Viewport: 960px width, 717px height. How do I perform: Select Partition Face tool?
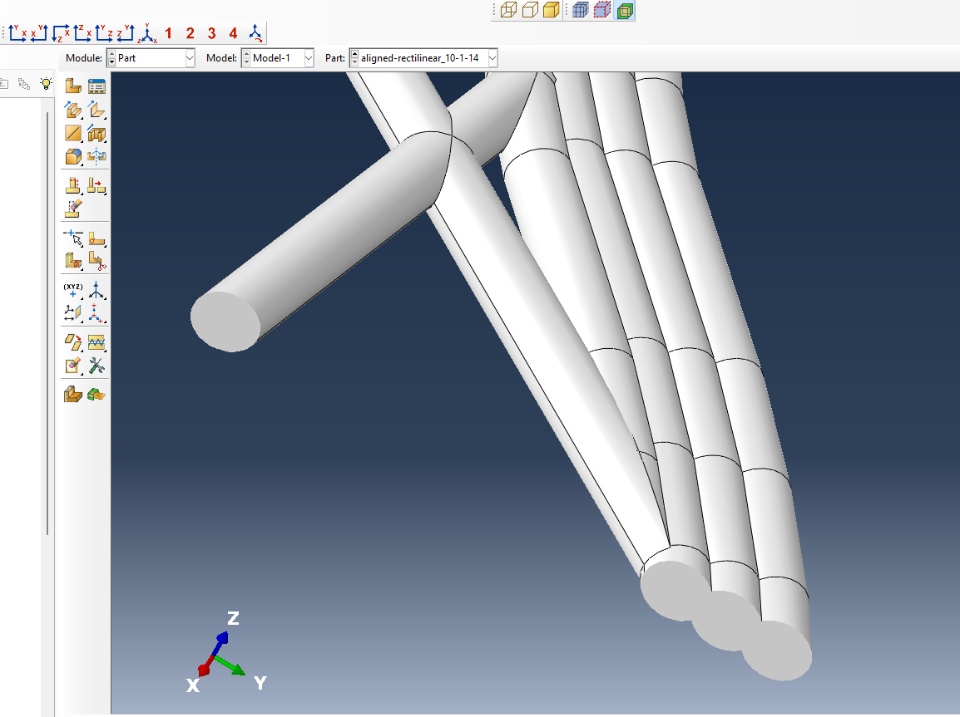[97, 238]
